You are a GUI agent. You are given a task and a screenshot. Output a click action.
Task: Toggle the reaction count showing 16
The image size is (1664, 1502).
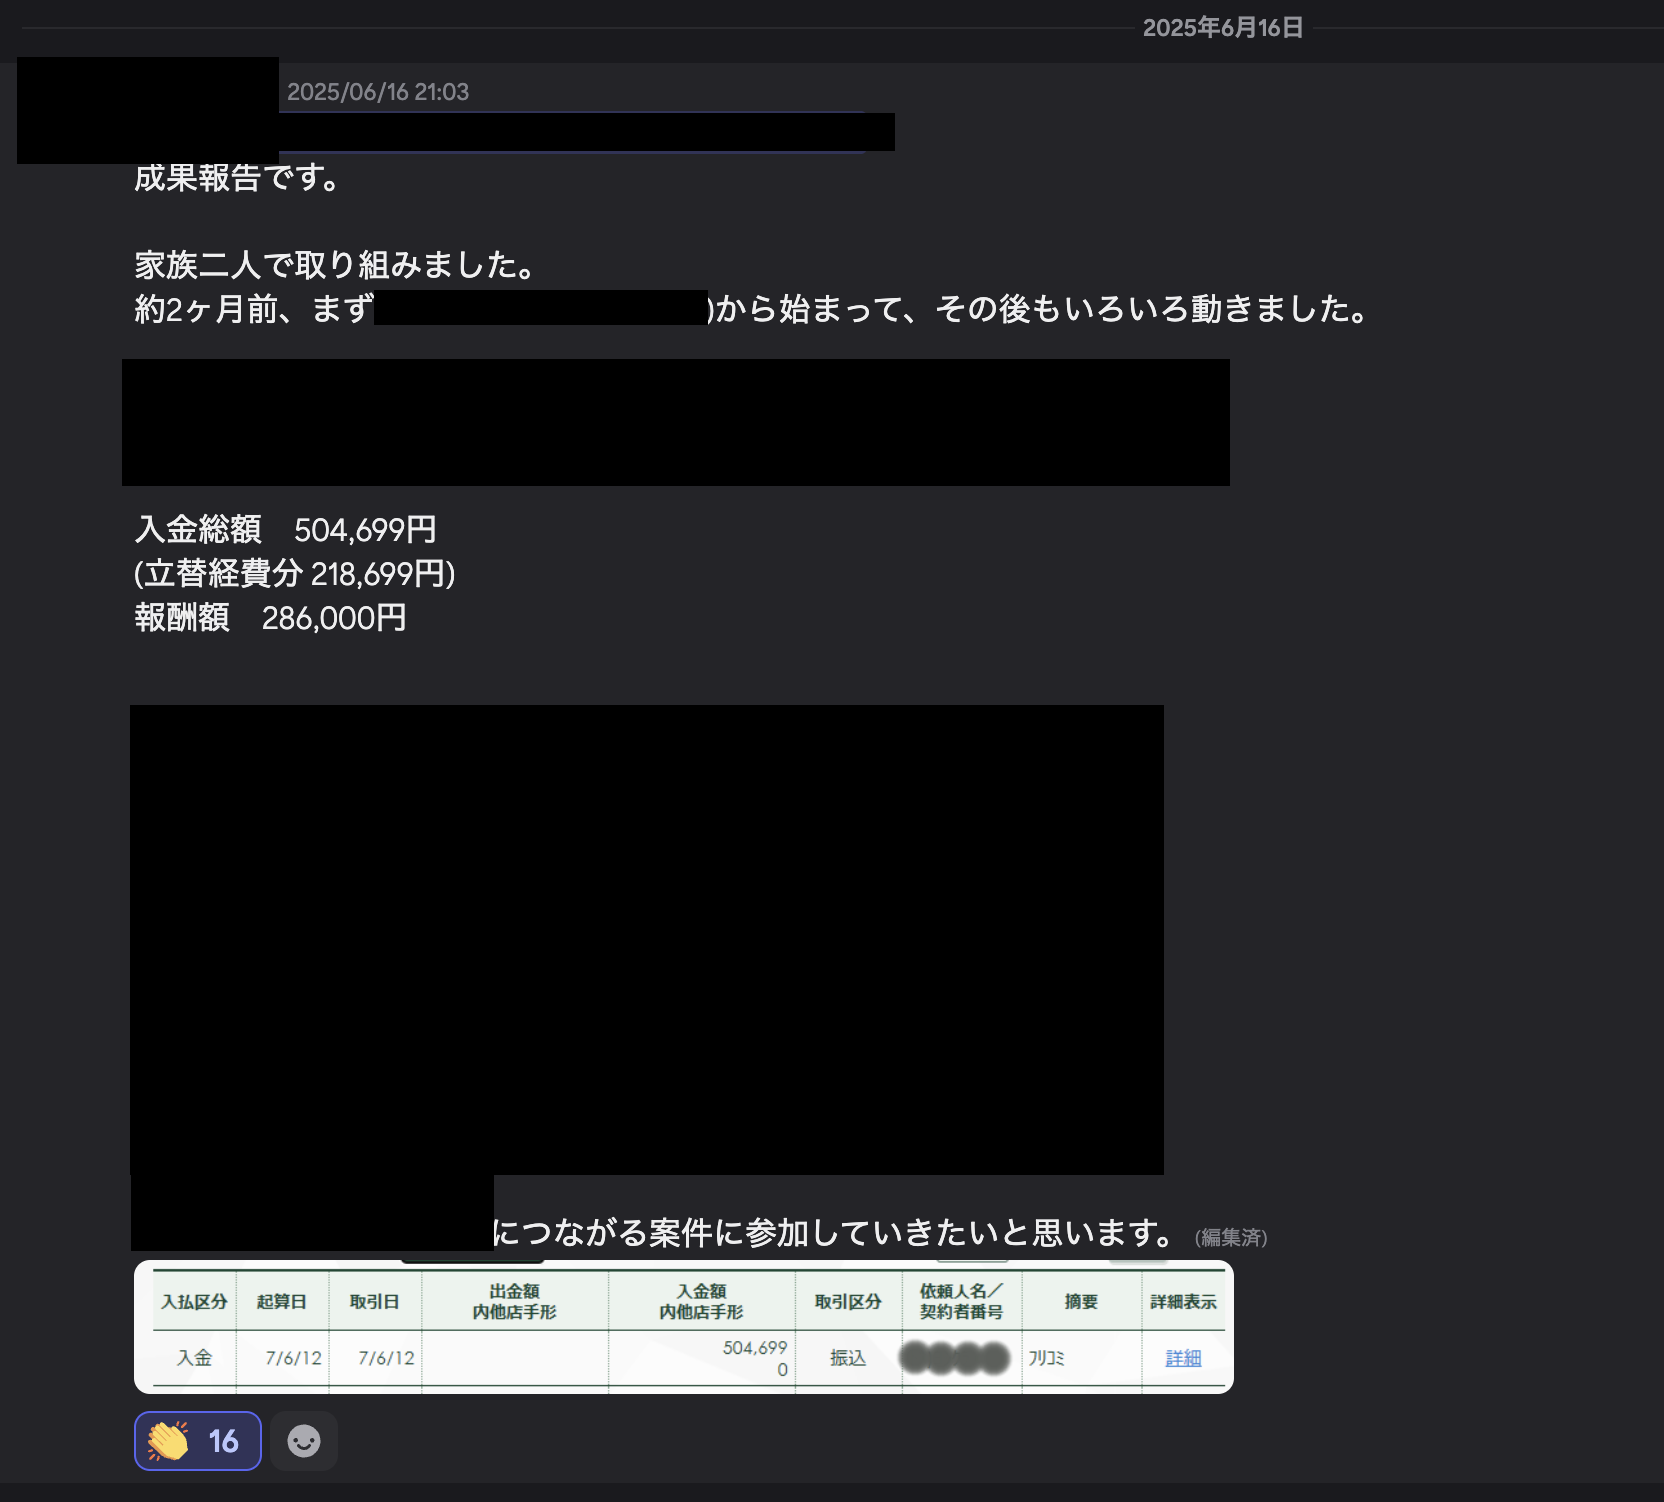coord(223,1441)
